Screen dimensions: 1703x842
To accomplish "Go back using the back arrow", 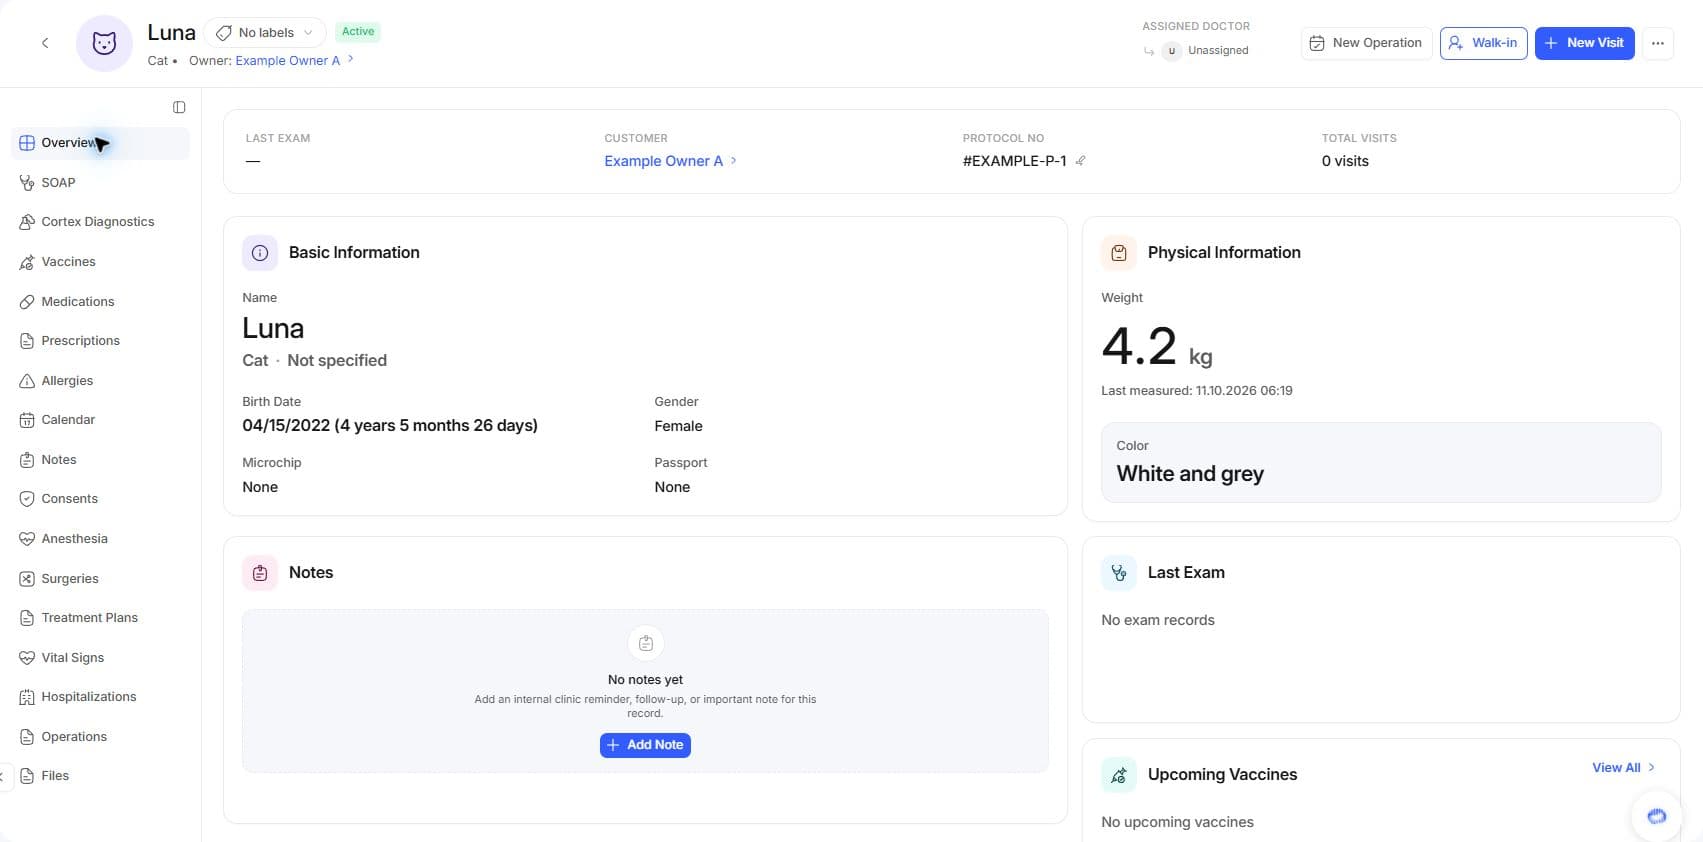I will [45, 43].
